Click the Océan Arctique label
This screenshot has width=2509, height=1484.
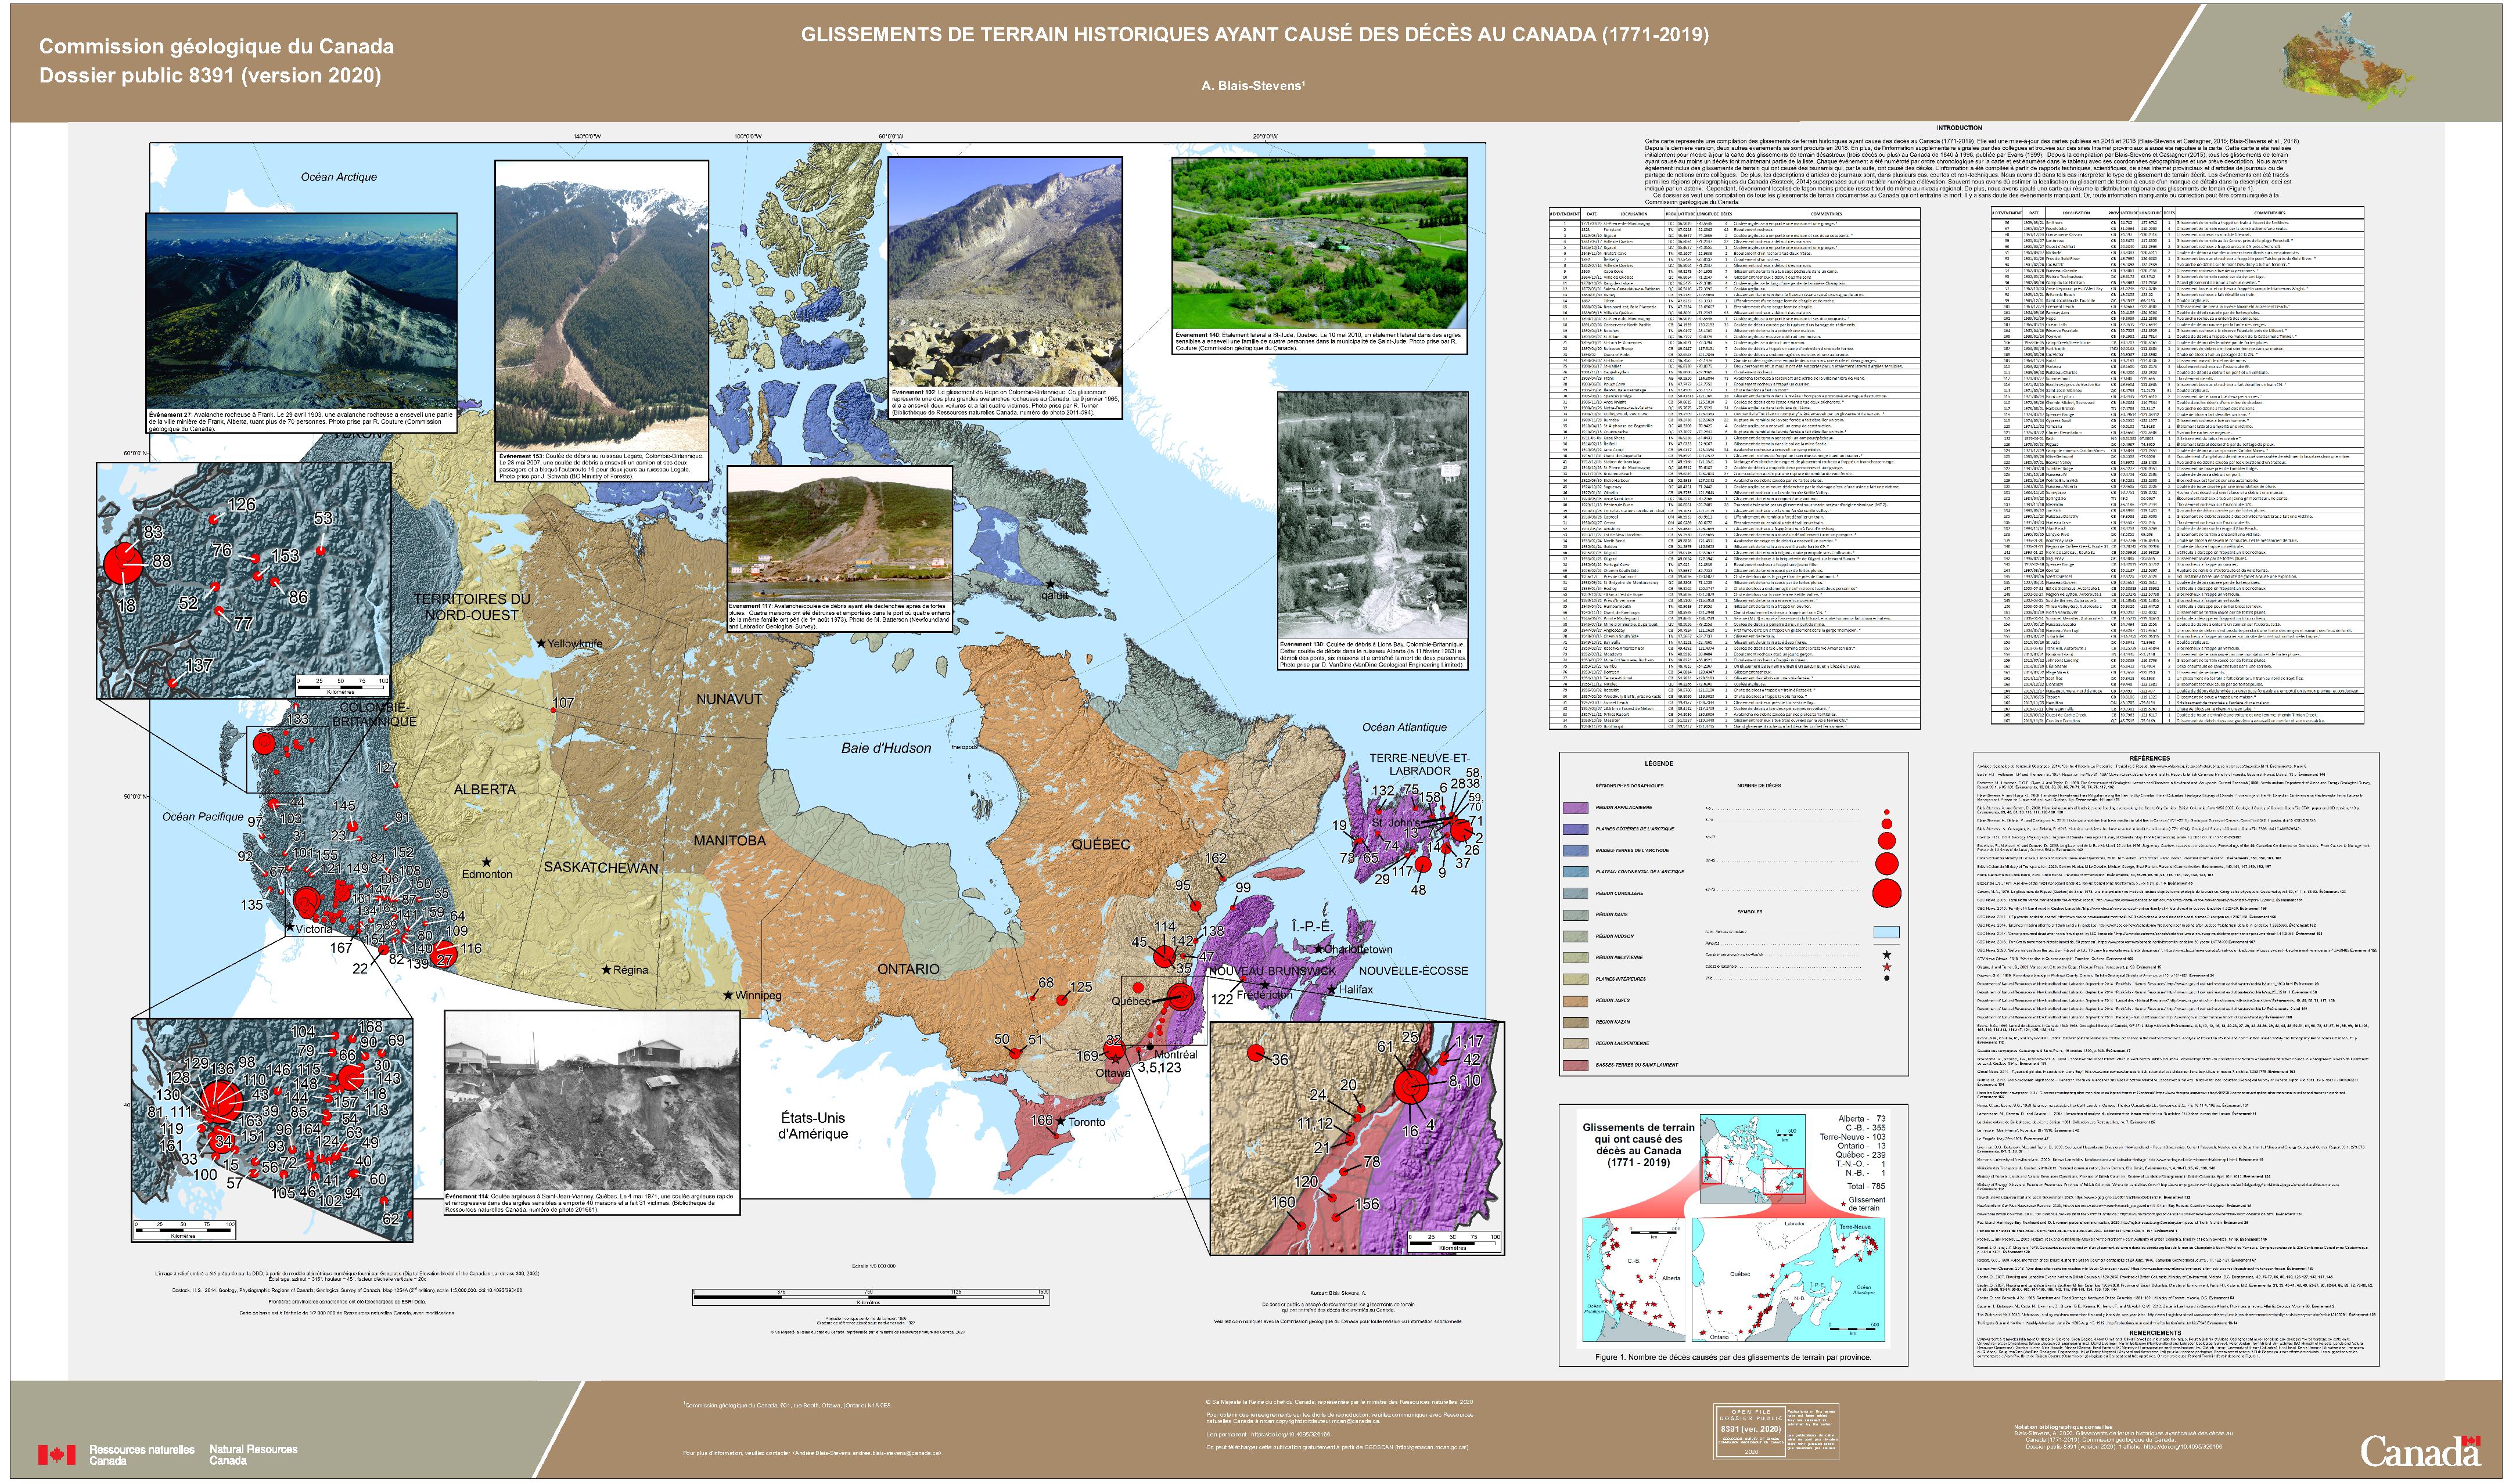[339, 177]
